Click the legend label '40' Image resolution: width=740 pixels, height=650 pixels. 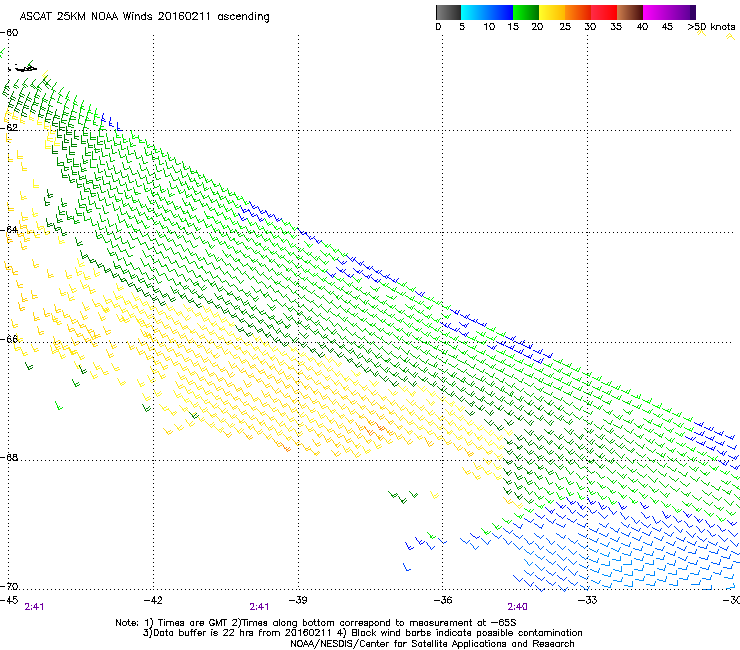coord(642,27)
